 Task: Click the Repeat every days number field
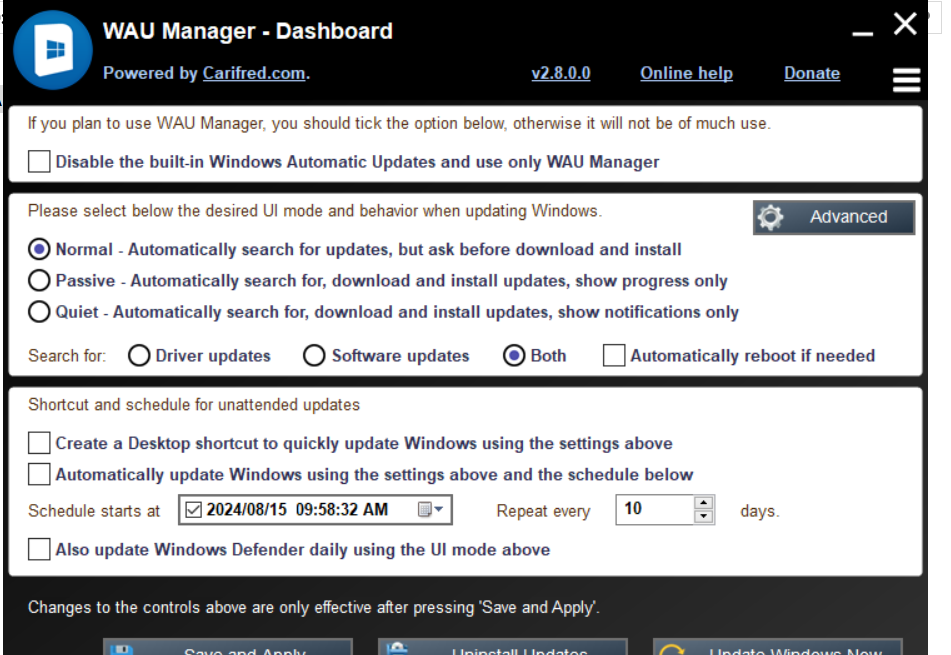655,509
